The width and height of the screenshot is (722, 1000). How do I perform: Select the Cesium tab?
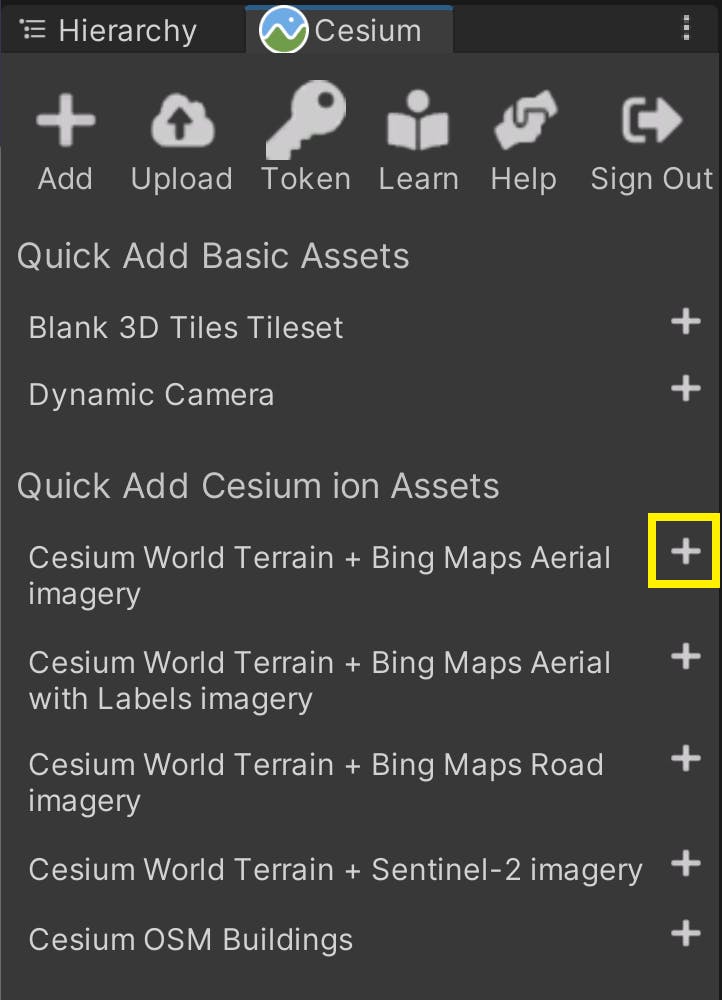click(350, 29)
